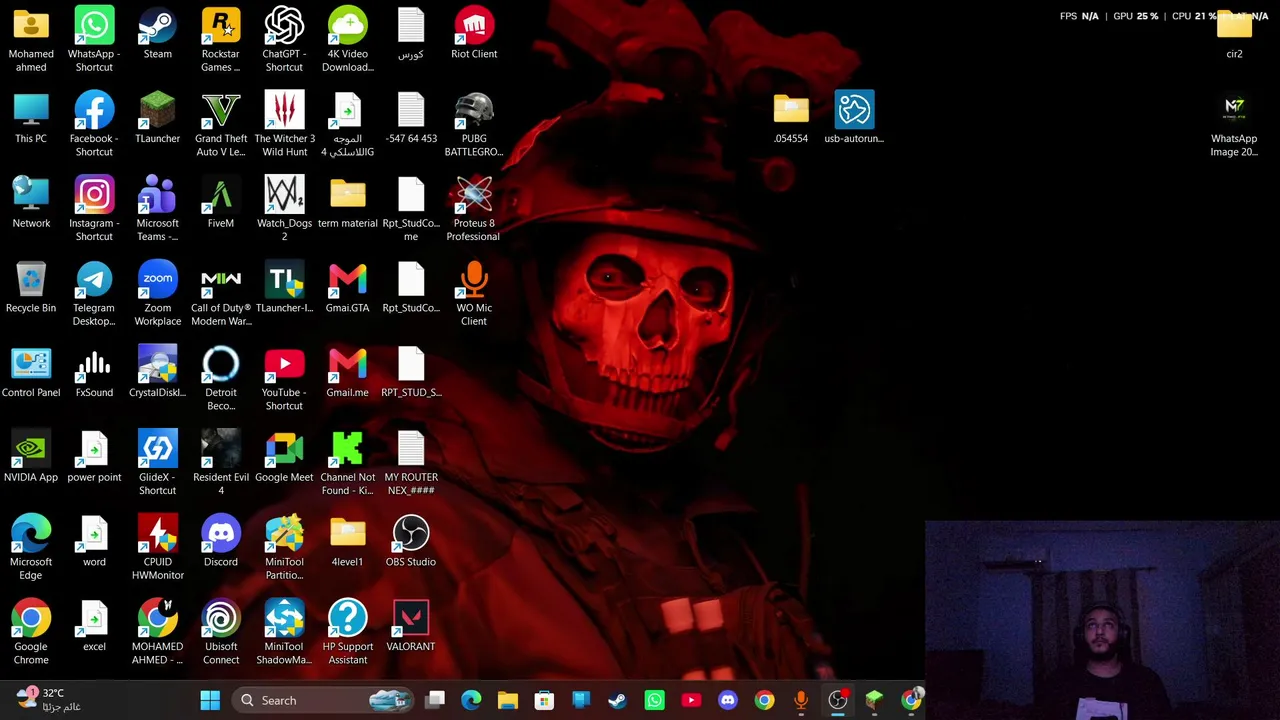Select the Gmai.GTA desktop shortcut
Viewport: 1280px width, 720px height.
(347, 287)
